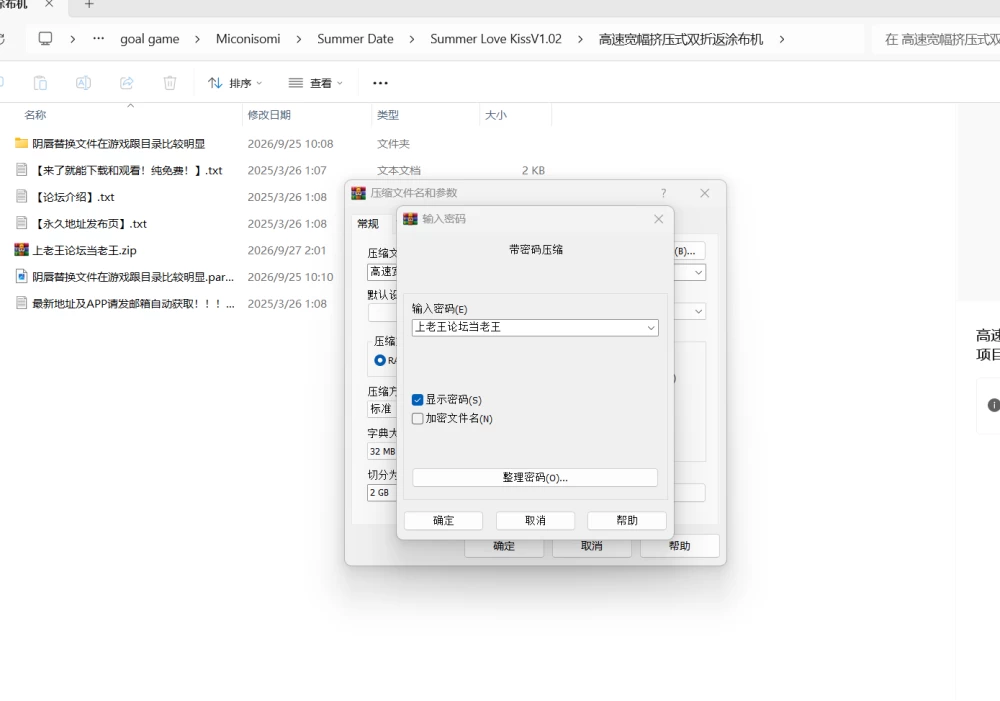This screenshot has width=1000, height=701.
Task: Select file 最新地址及APP请发邮箱自动获取
Action: point(133,304)
